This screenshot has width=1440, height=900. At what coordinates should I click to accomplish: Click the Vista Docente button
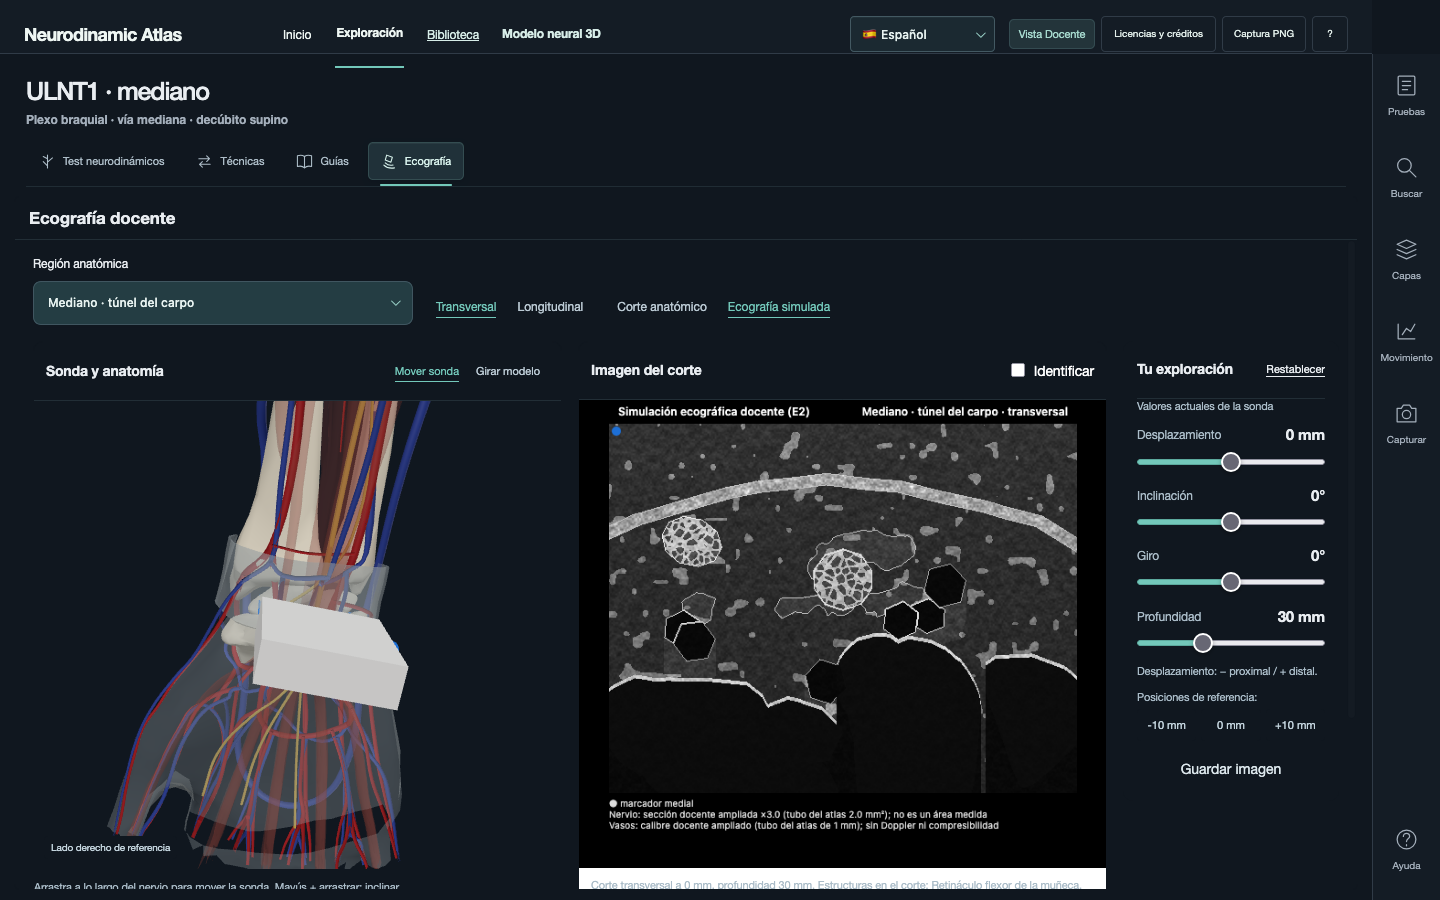click(x=1052, y=34)
